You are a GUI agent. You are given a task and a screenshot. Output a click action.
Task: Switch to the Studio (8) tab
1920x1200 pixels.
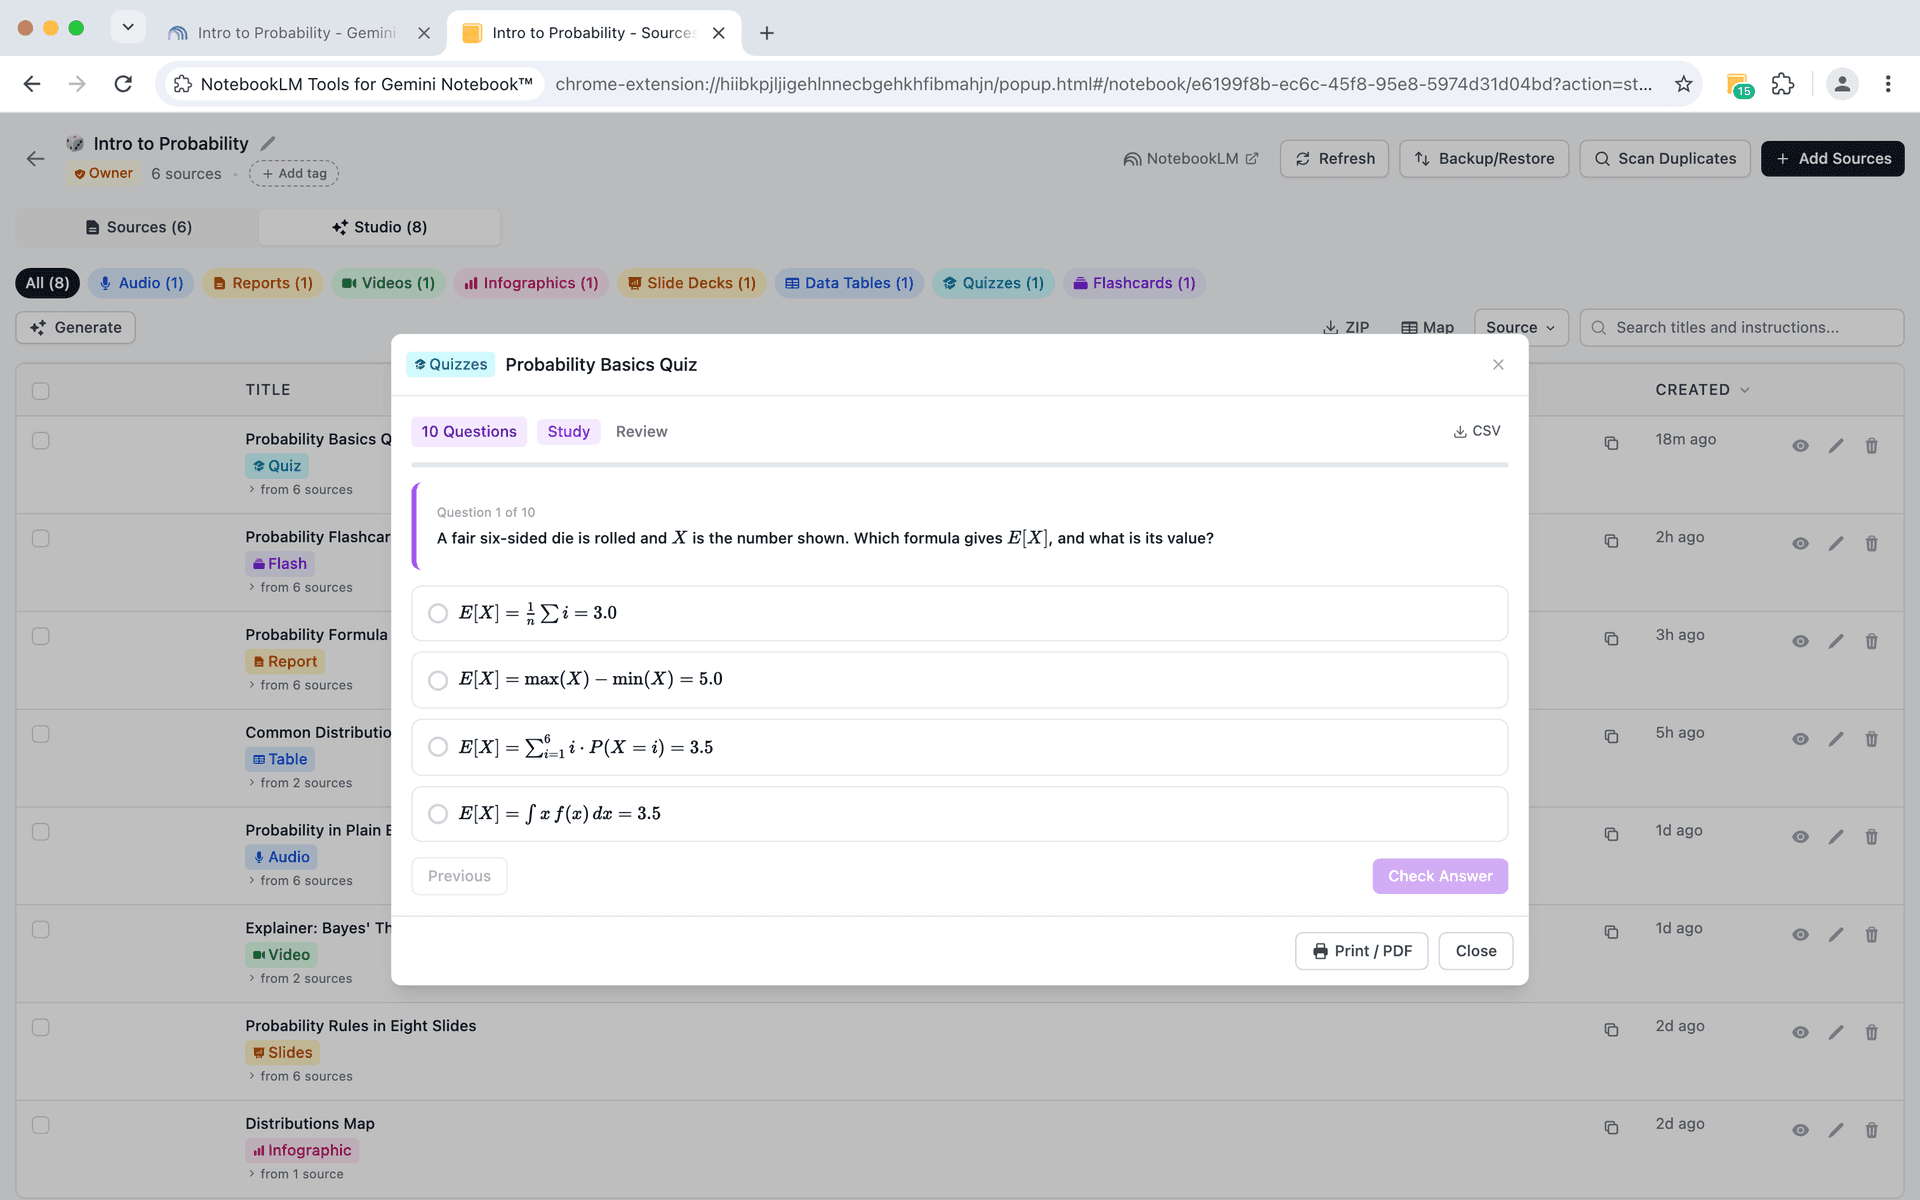[x=379, y=227]
